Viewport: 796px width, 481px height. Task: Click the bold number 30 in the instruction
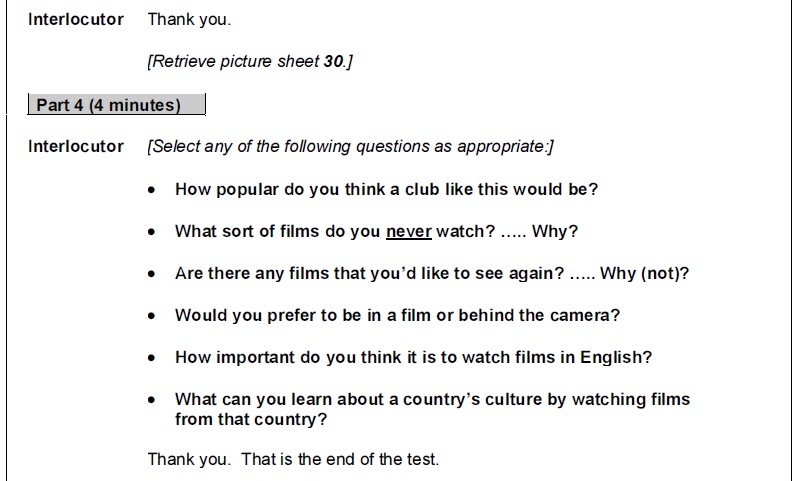coord(334,62)
